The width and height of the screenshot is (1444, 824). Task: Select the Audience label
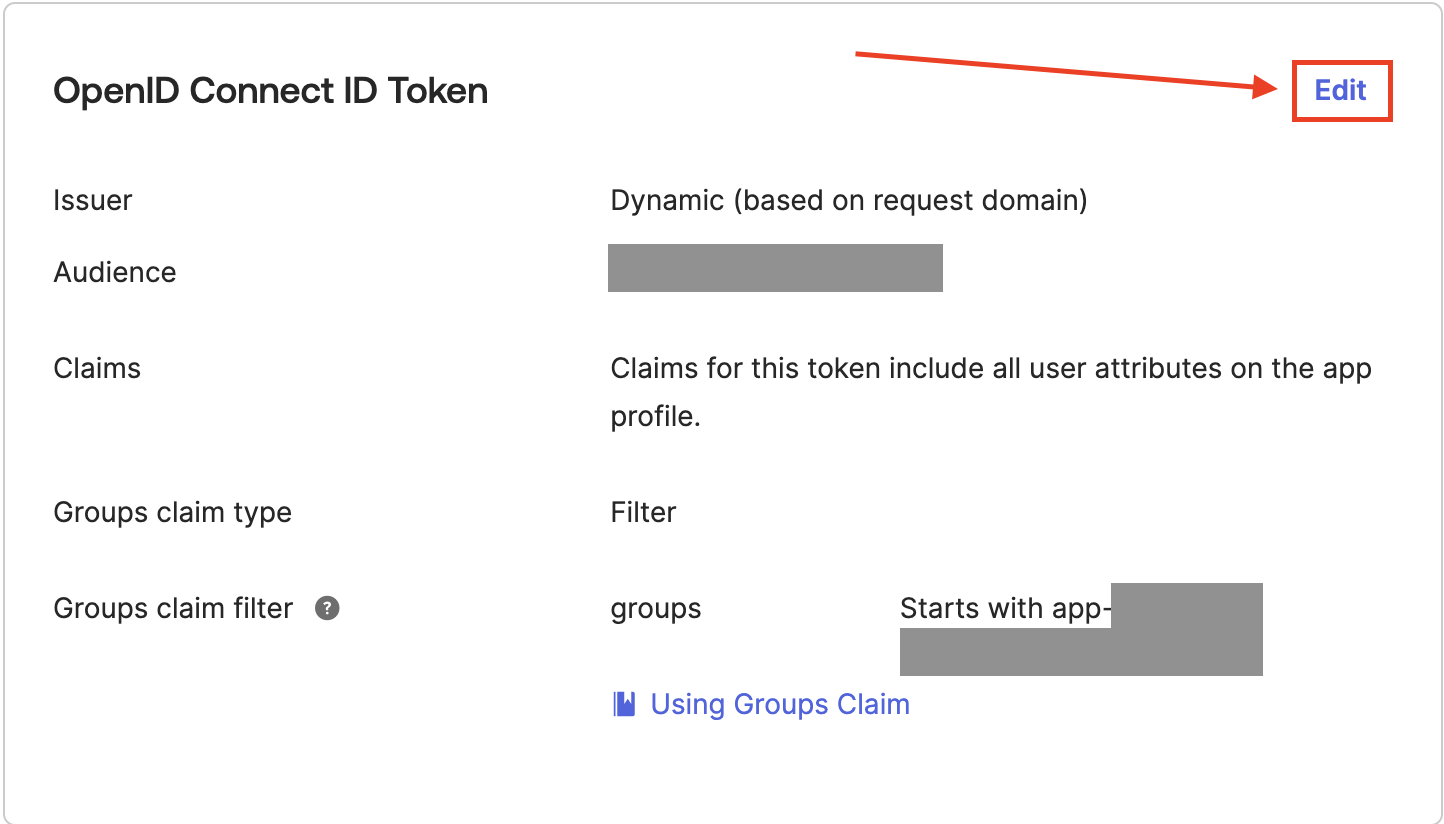click(x=115, y=272)
